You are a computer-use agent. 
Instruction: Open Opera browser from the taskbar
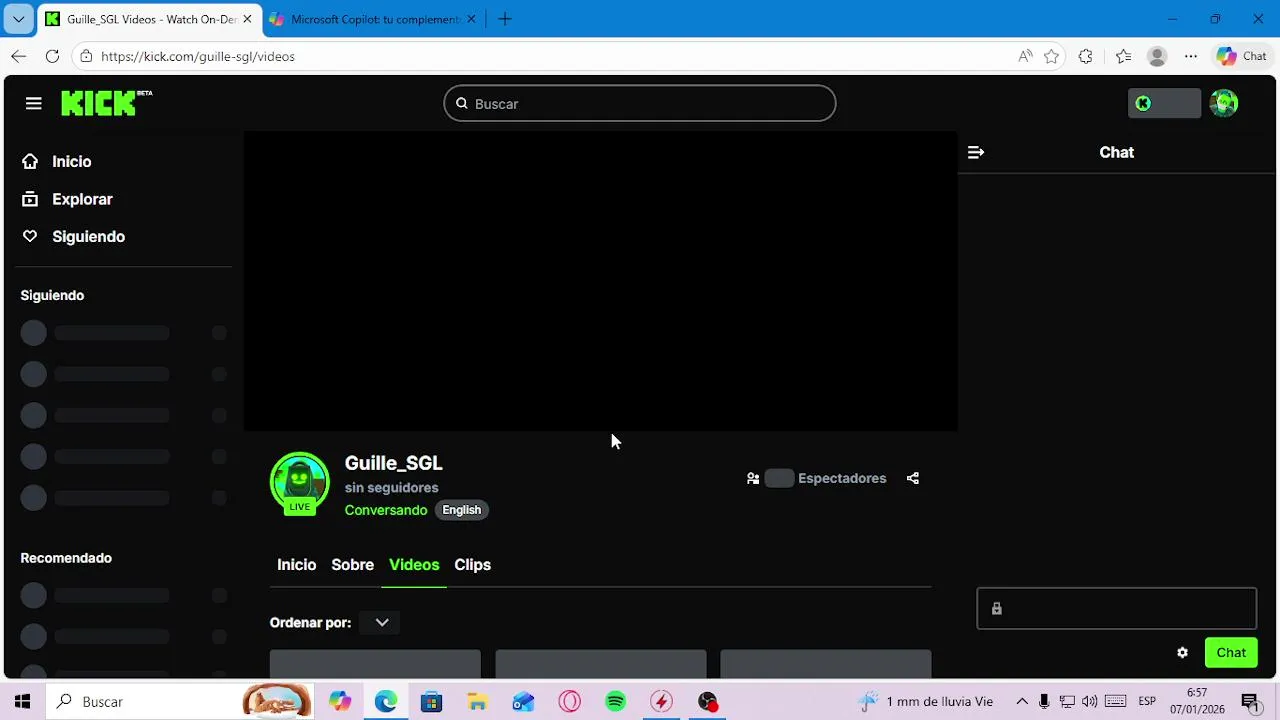(x=569, y=702)
